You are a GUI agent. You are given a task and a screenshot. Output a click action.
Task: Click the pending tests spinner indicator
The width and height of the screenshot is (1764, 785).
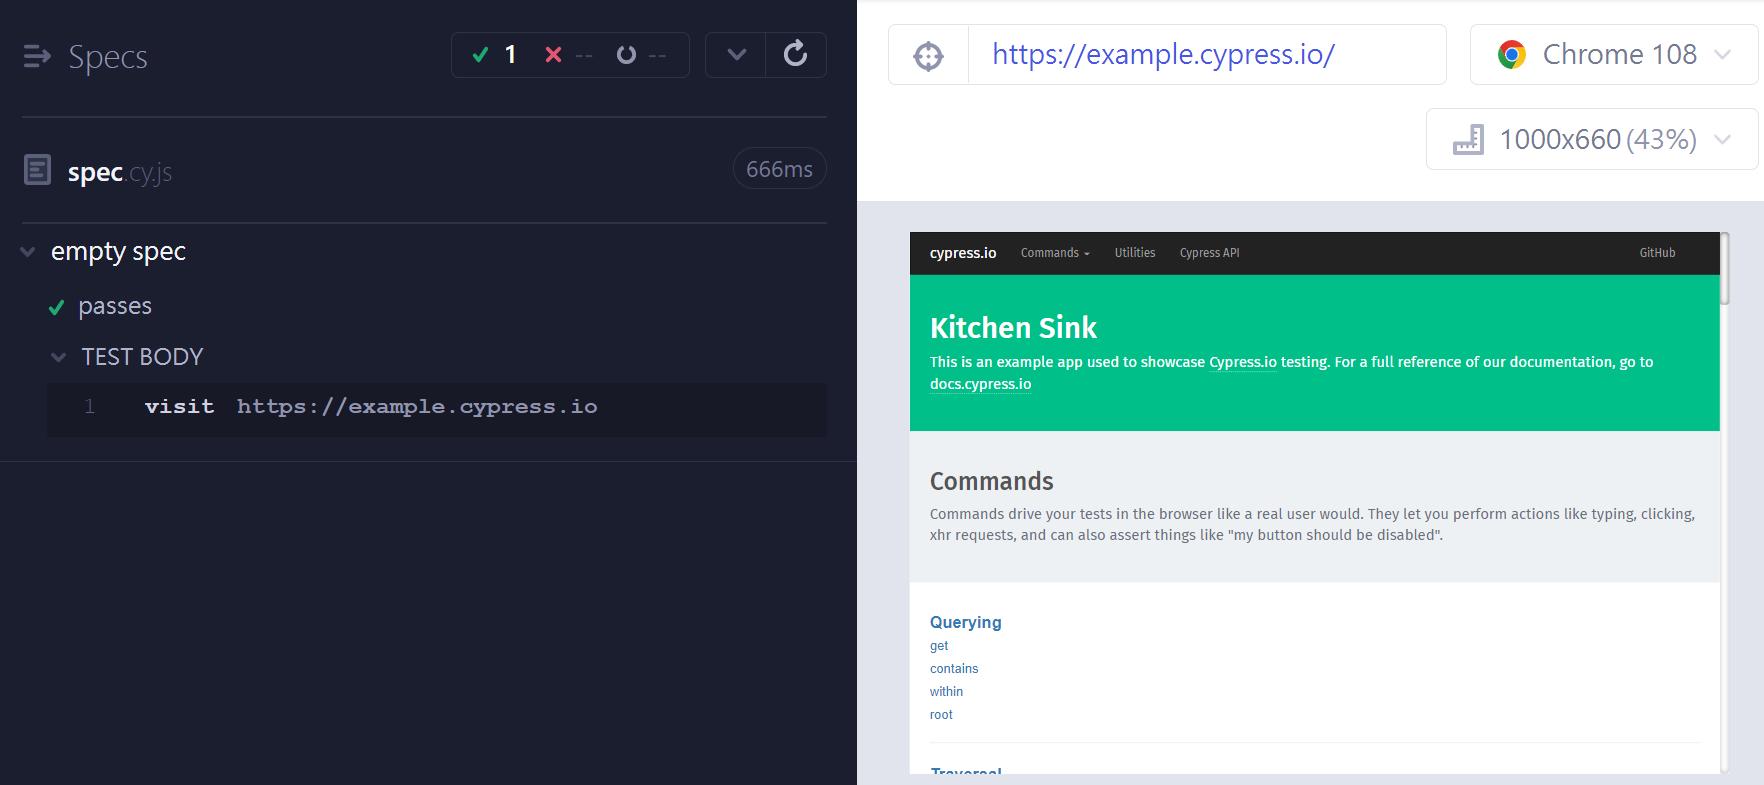(x=626, y=54)
